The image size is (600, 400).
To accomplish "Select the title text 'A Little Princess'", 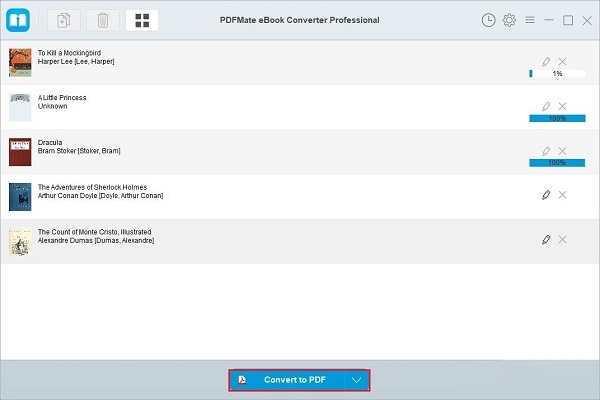I will (x=62, y=98).
